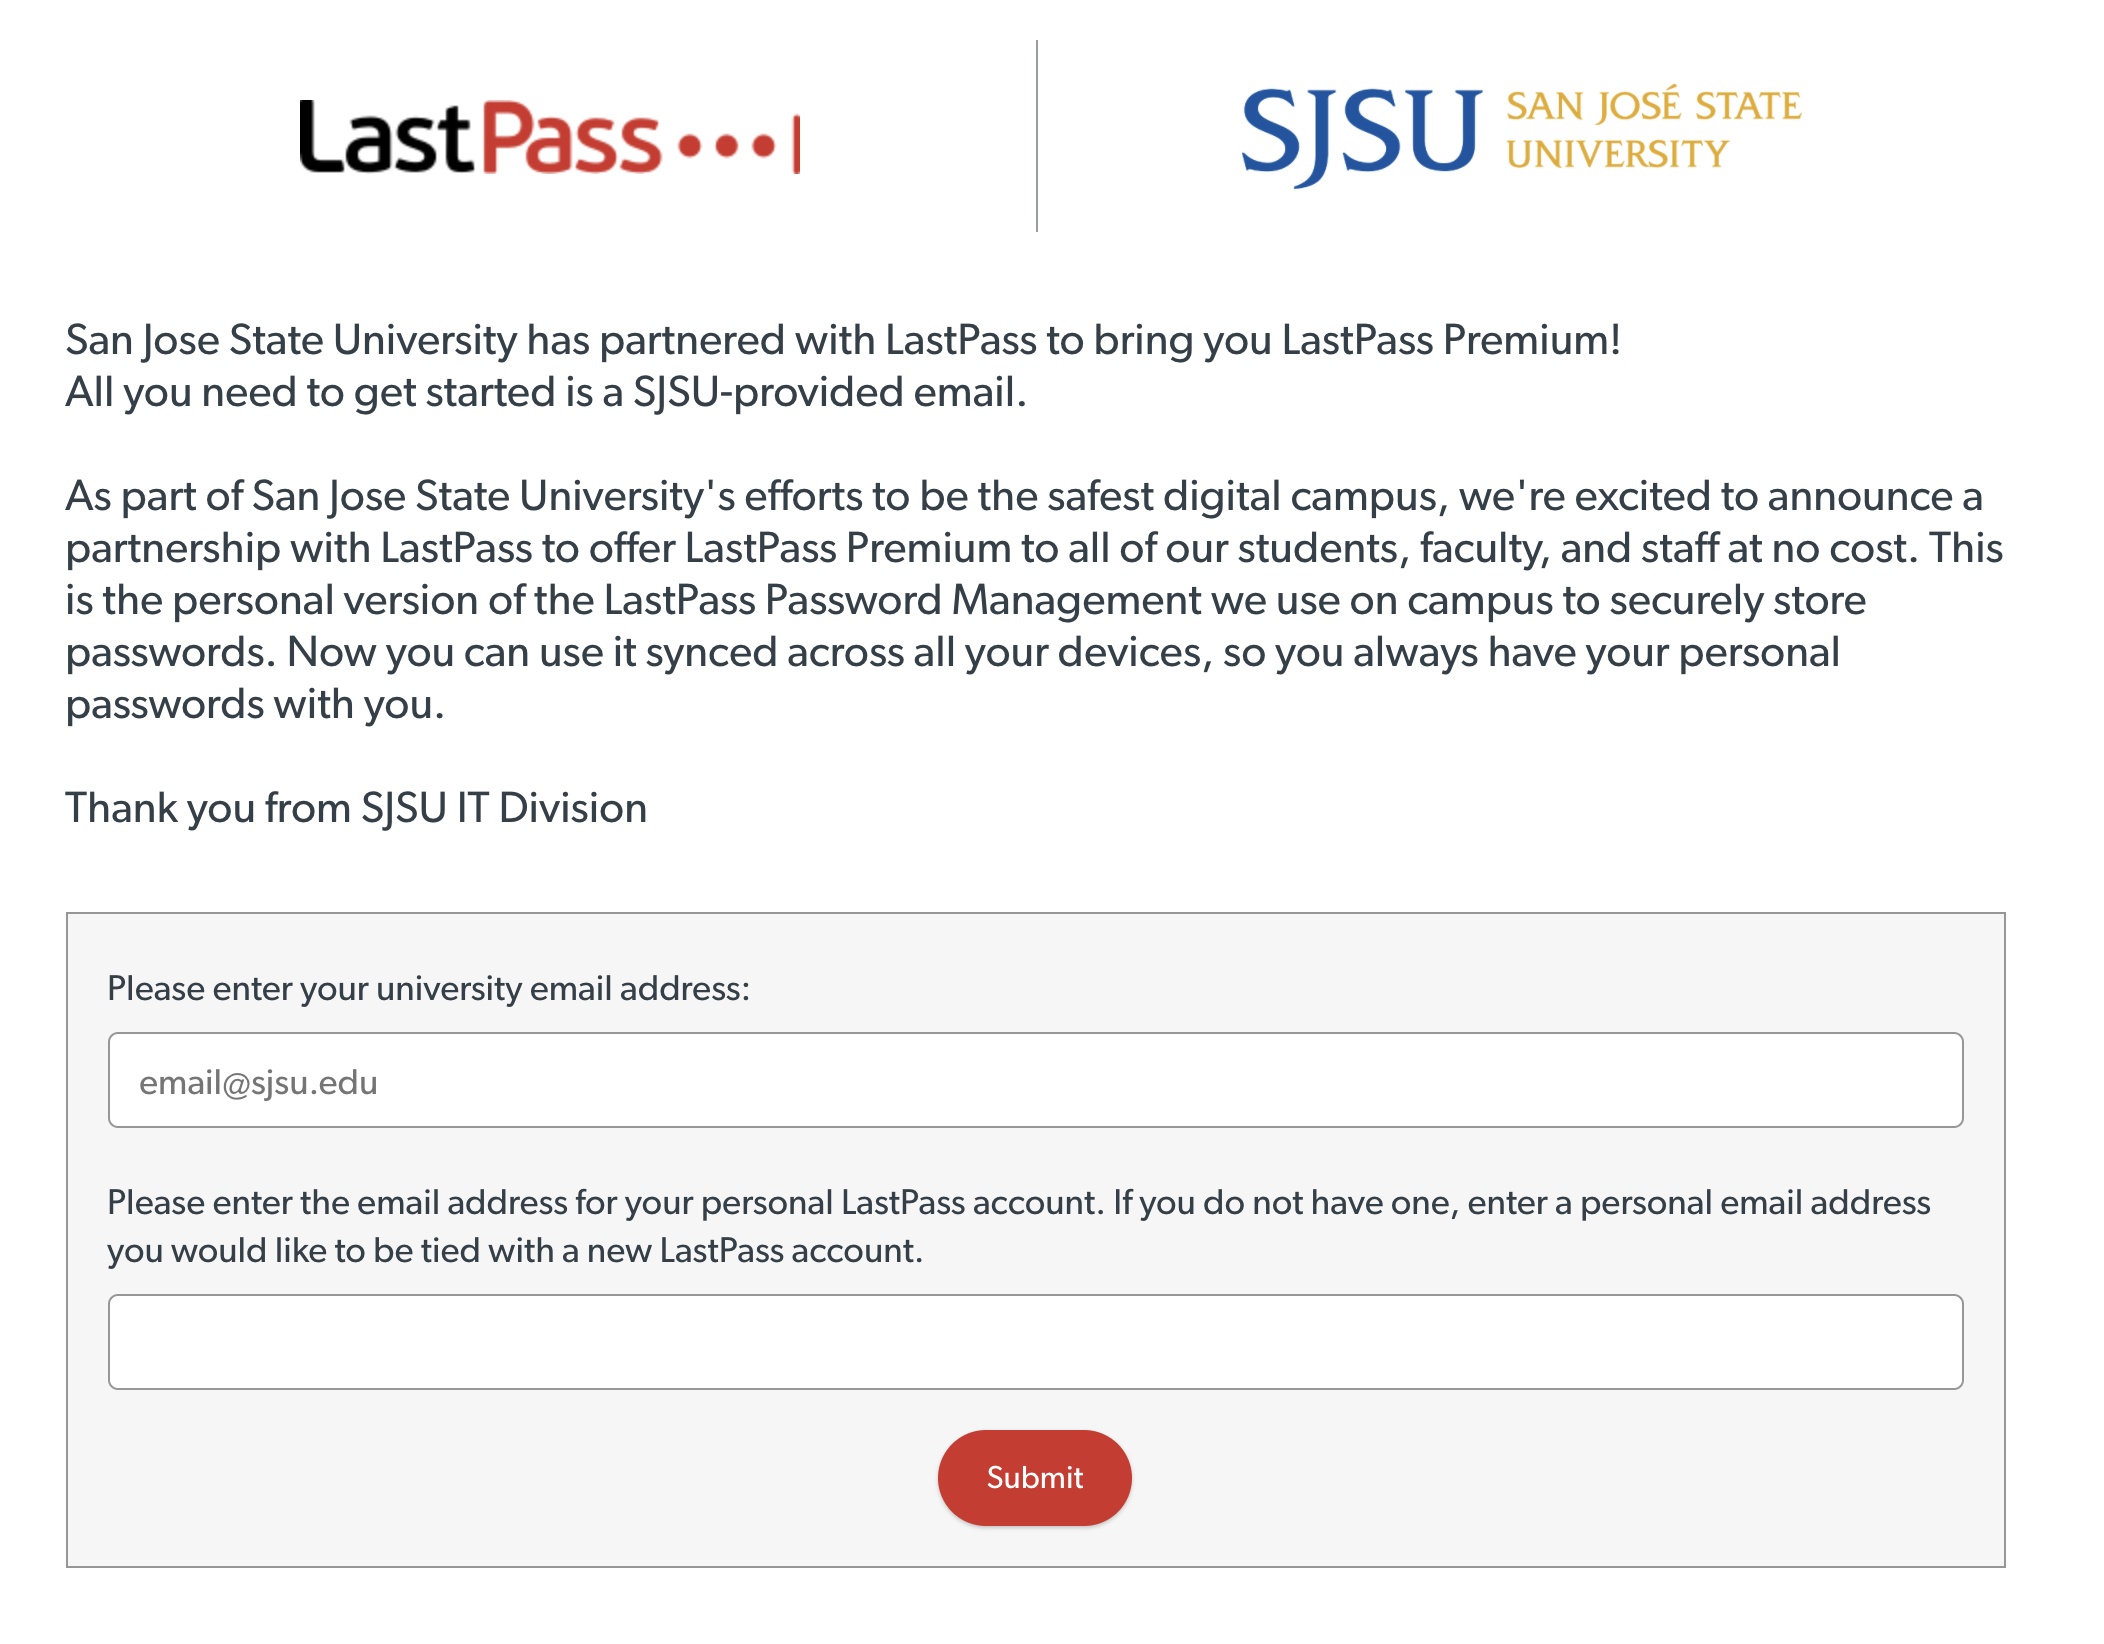This screenshot has height=1644, width=2104.
Task: Click the LastPass logo
Action: pyautogui.click(x=548, y=138)
